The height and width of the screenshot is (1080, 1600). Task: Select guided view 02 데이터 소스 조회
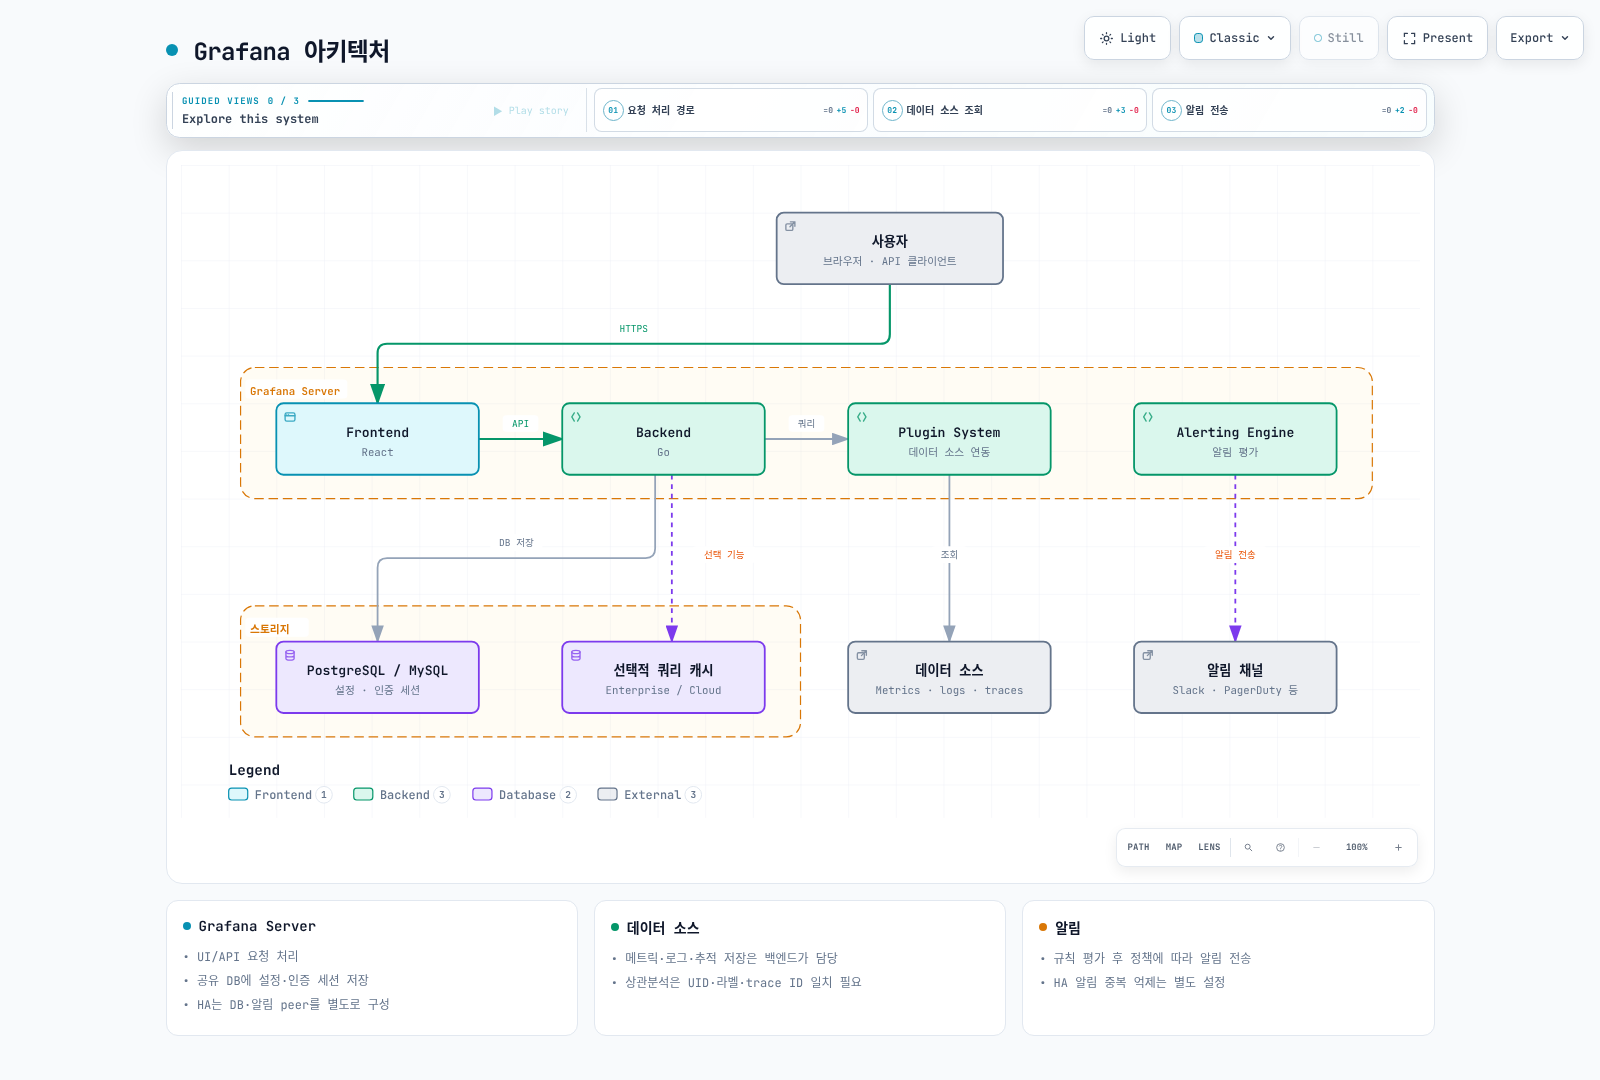[x=1009, y=110]
